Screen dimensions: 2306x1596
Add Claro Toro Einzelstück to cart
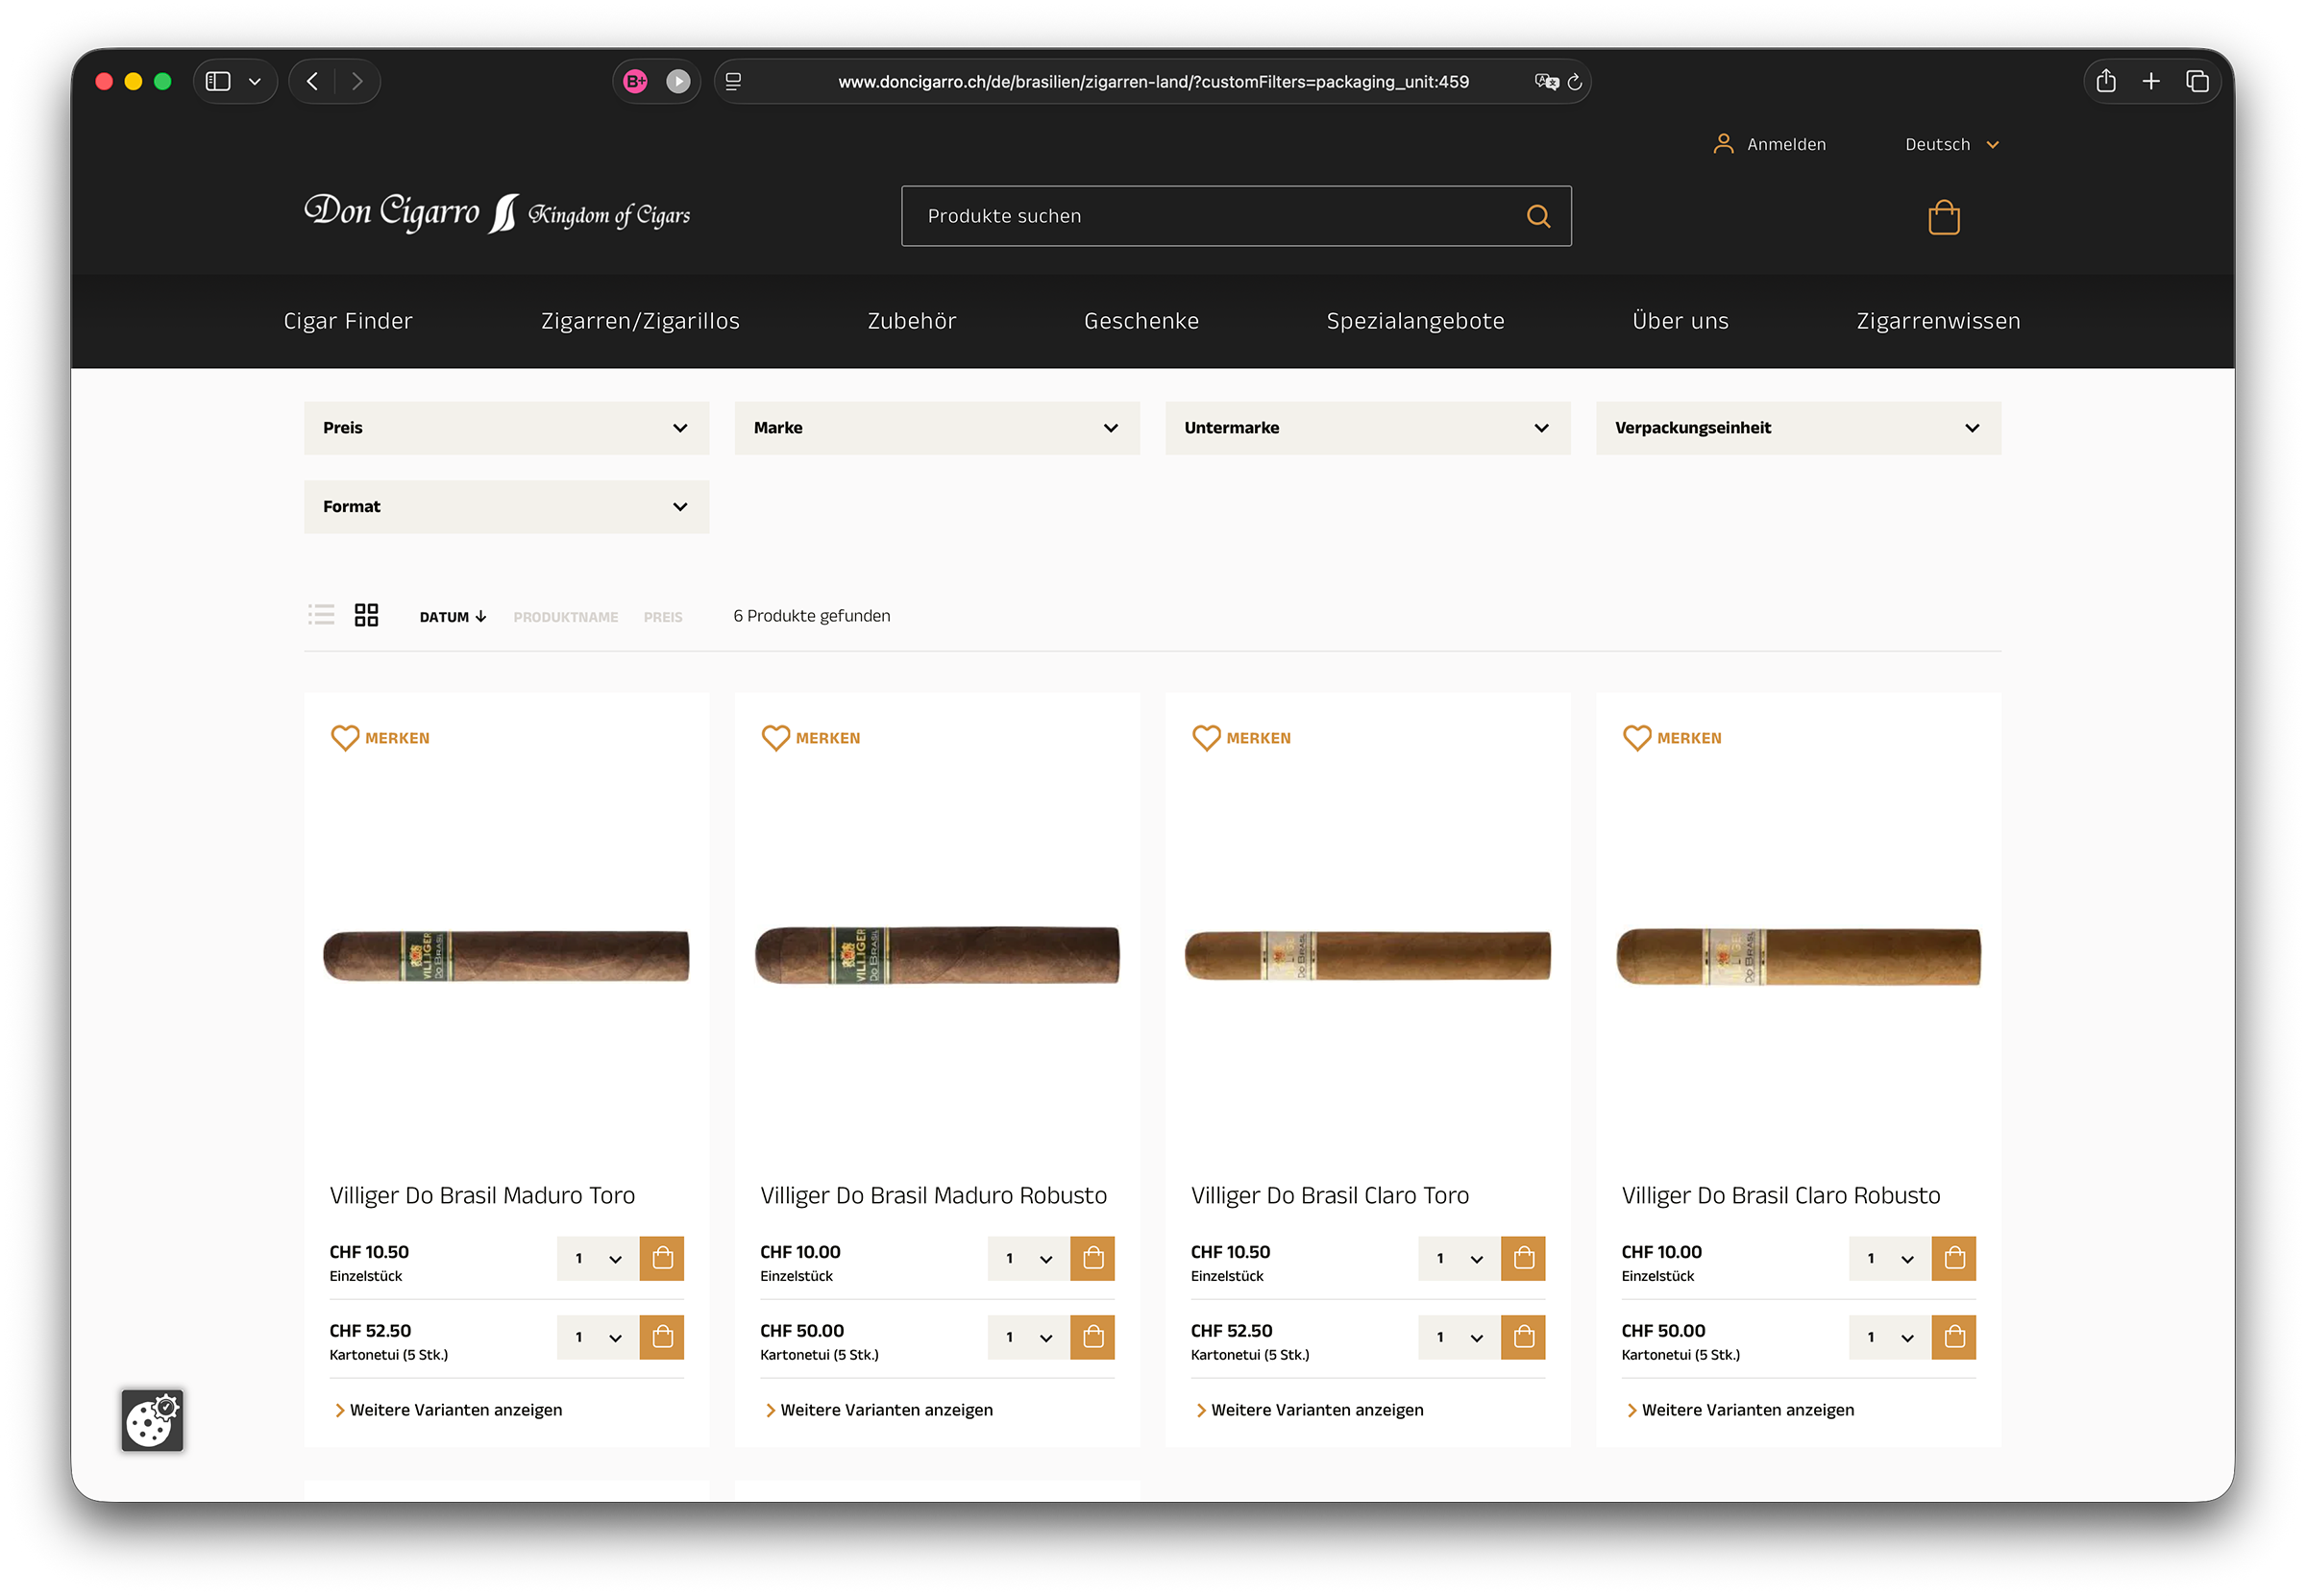pos(1523,1258)
